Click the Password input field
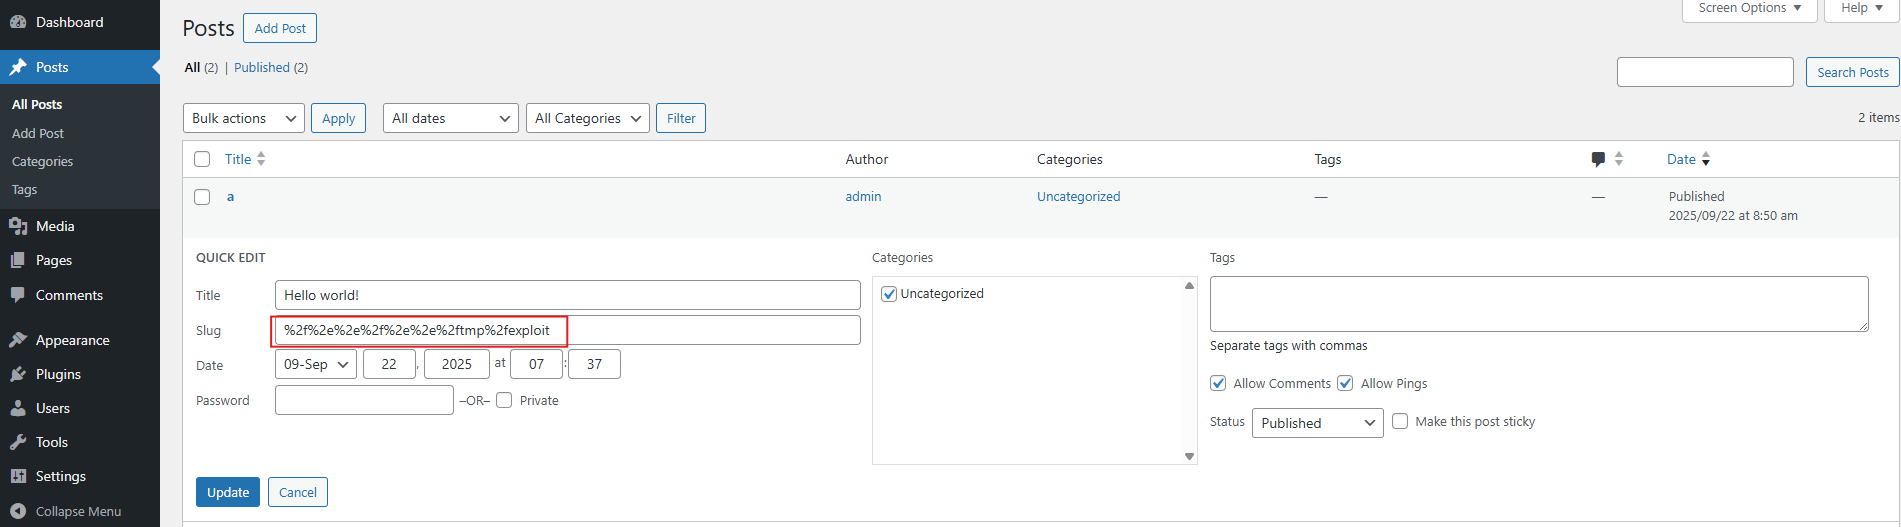The image size is (1901, 527). (x=364, y=400)
